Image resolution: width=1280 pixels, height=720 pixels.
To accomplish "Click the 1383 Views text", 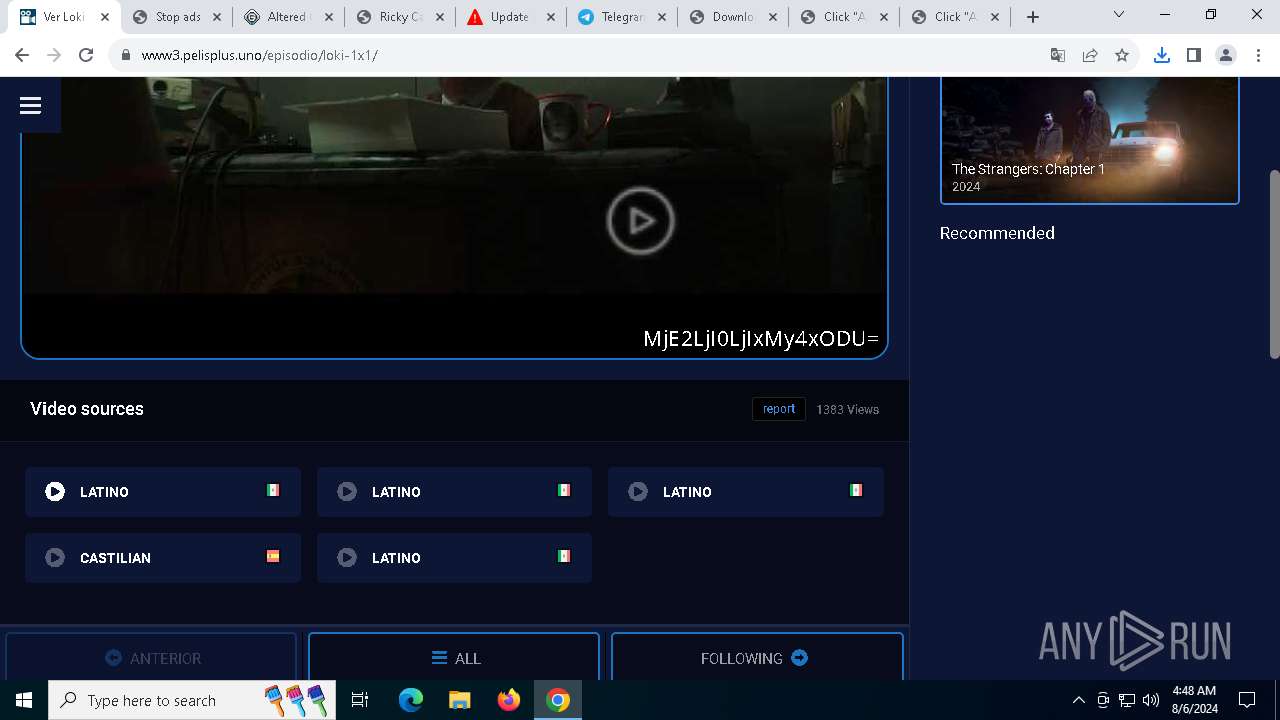I will [848, 409].
